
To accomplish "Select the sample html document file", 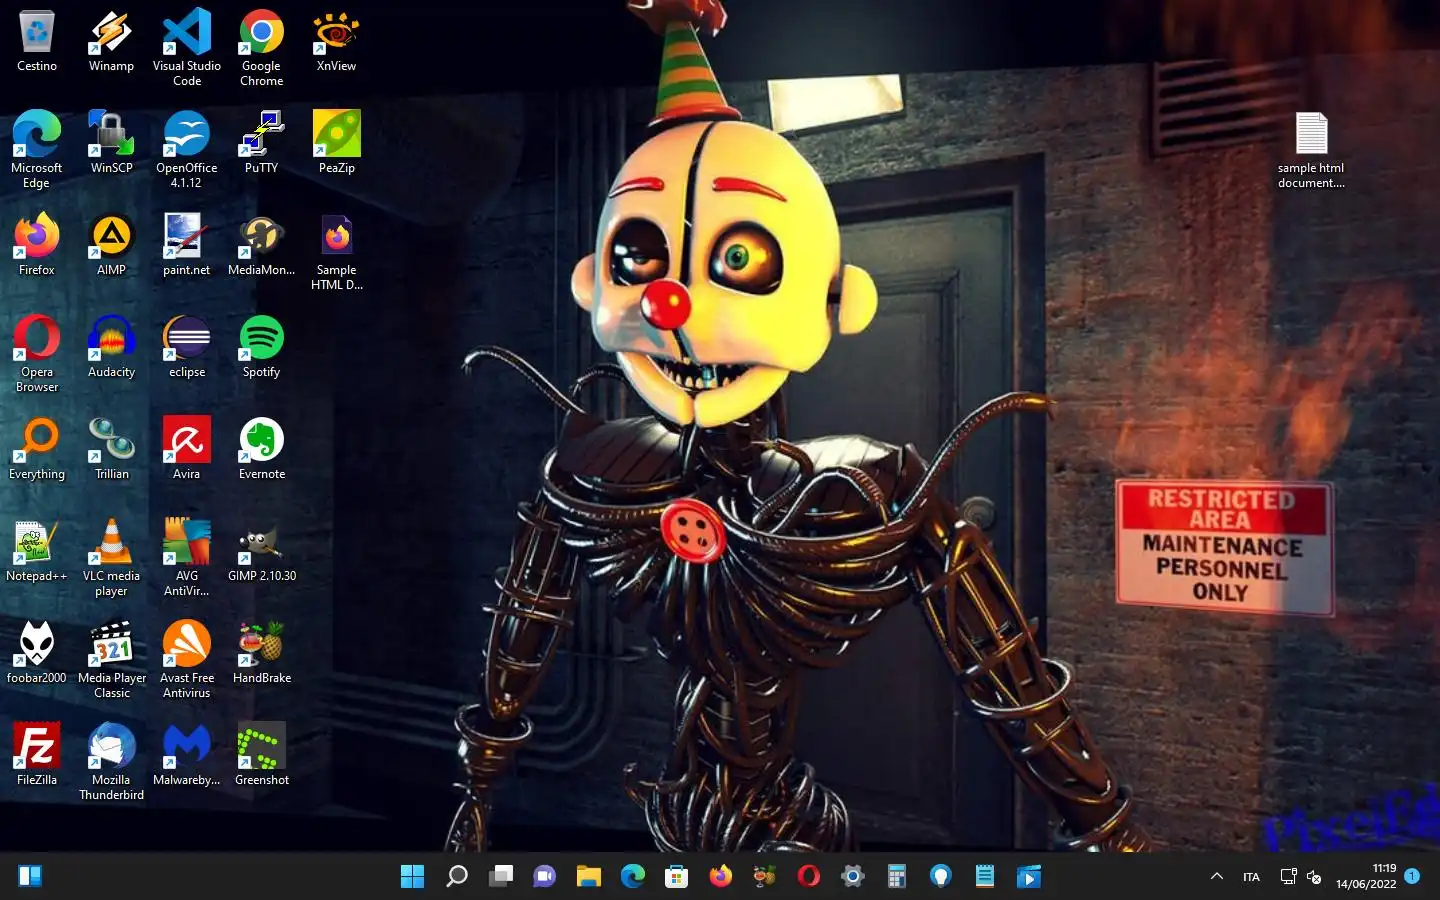I will click(x=1311, y=150).
